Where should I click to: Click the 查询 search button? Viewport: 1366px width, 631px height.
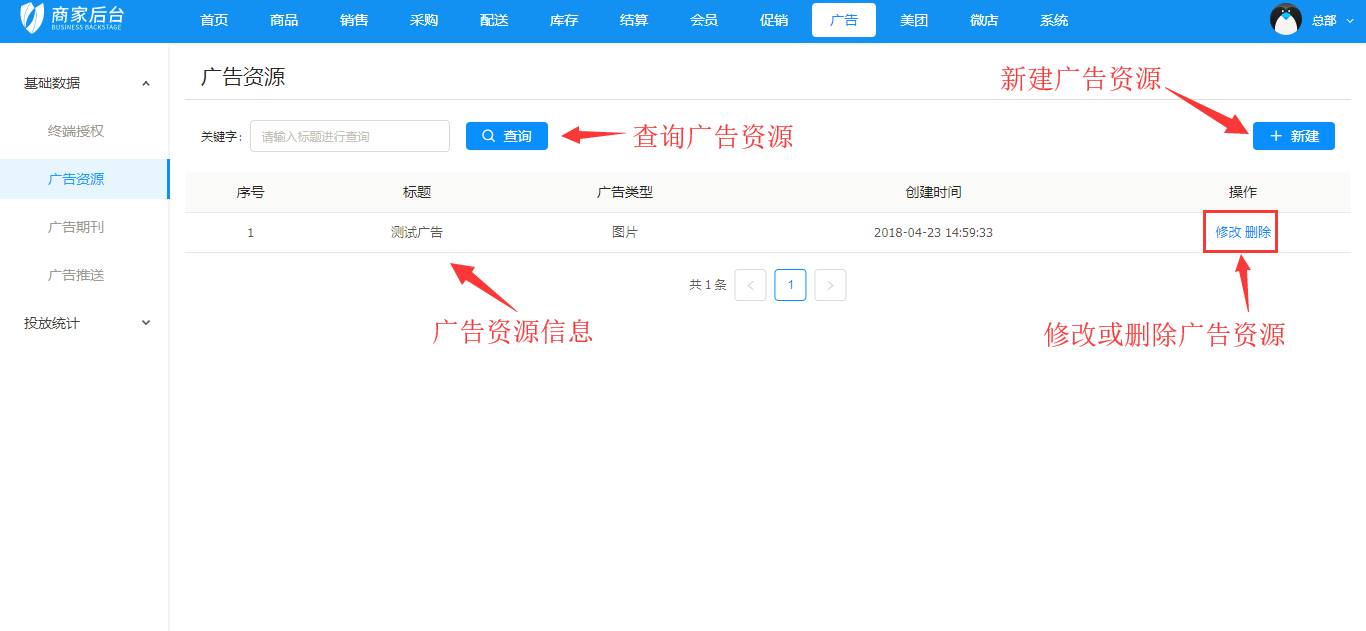[507, 136]
